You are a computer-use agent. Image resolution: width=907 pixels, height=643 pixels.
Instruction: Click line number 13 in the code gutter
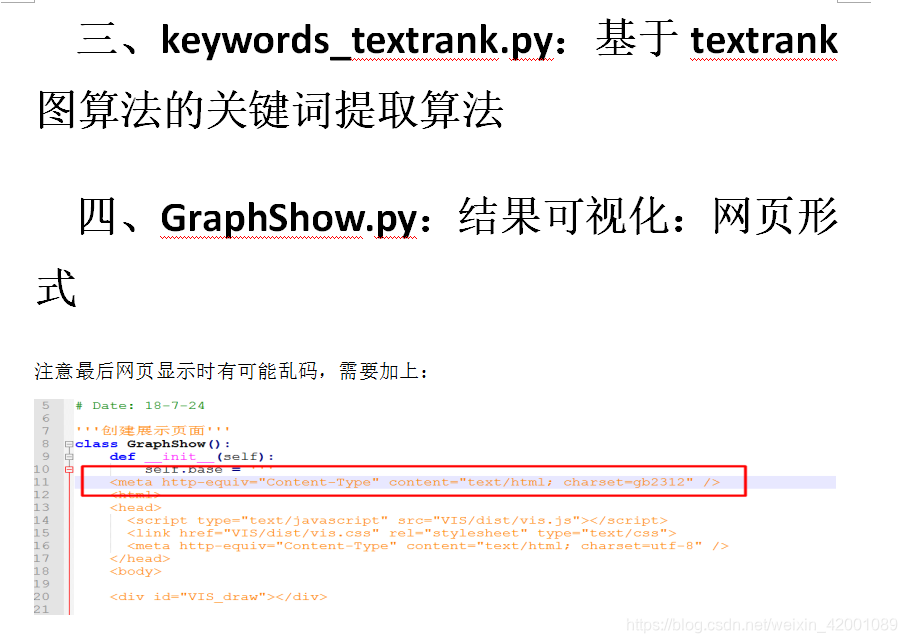point(42,508)
